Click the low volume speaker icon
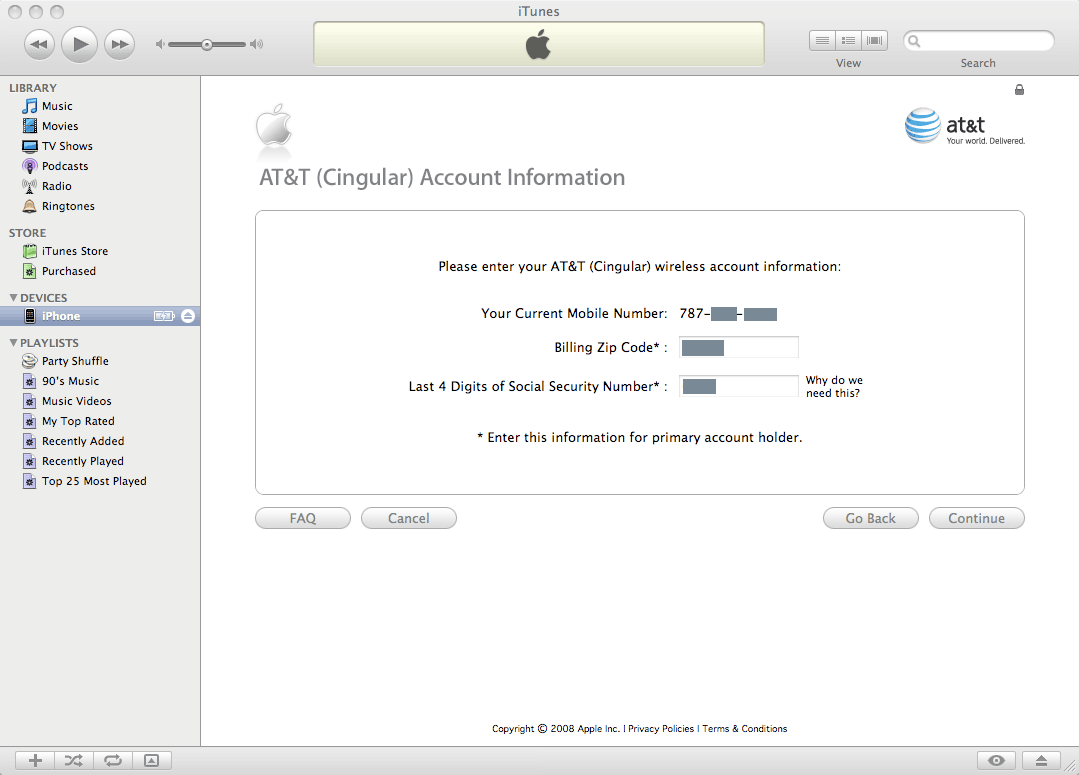 [x=160, y=45]
